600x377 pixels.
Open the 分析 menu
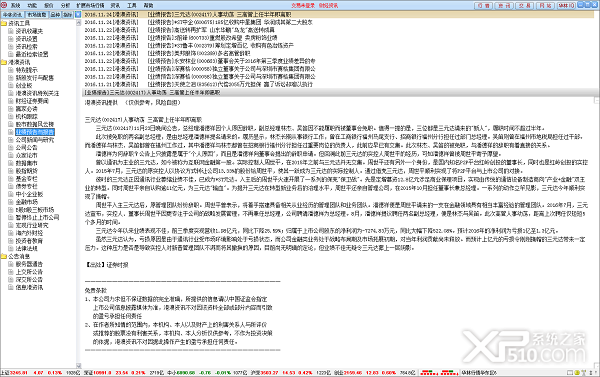click(x=65, y=5)
